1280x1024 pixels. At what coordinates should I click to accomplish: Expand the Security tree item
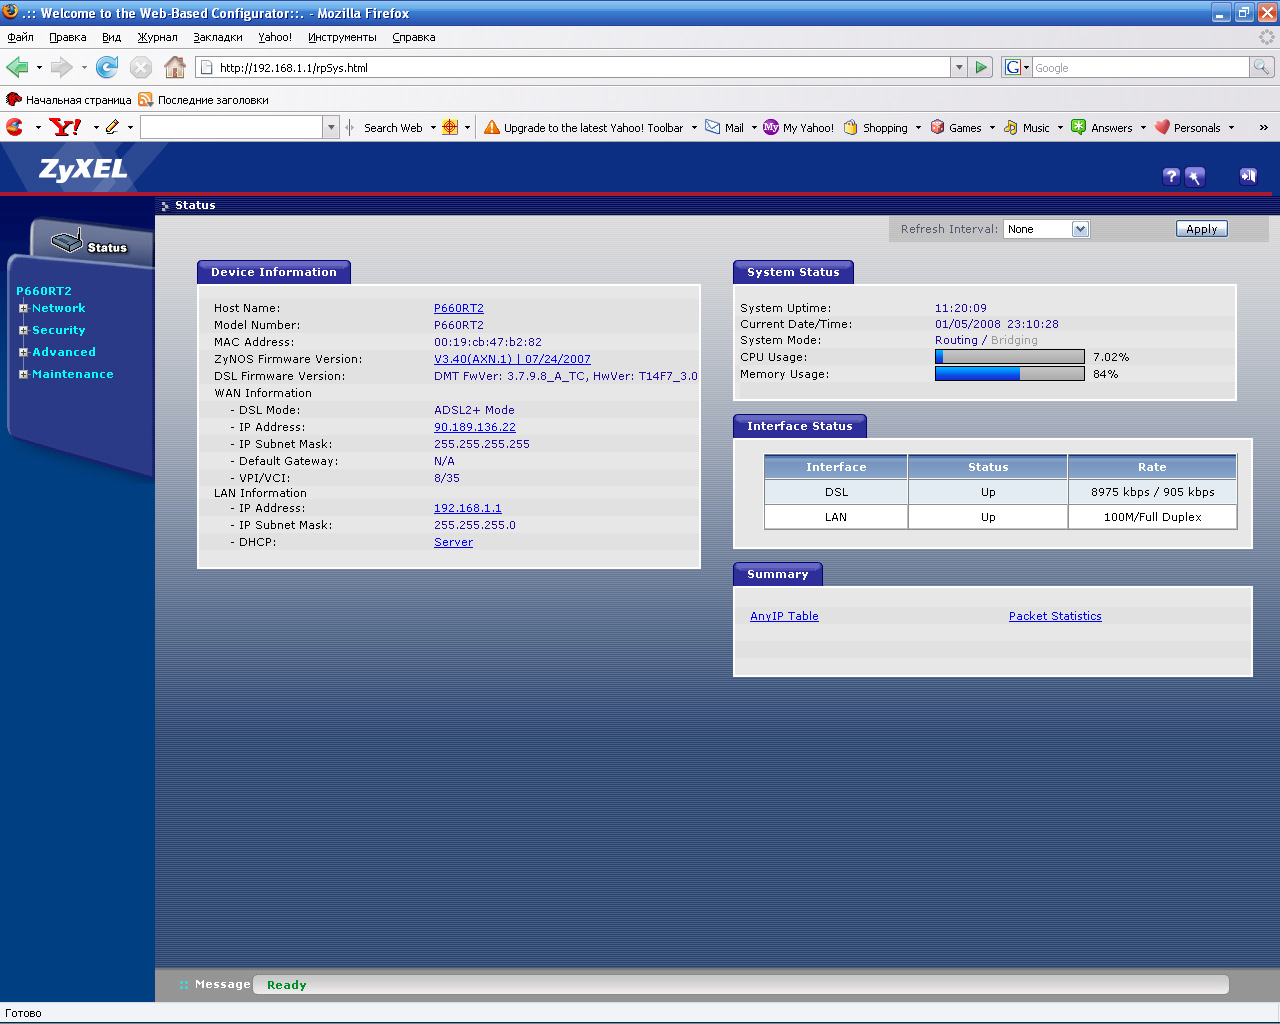pyautogui.click(x=23, y=330)
